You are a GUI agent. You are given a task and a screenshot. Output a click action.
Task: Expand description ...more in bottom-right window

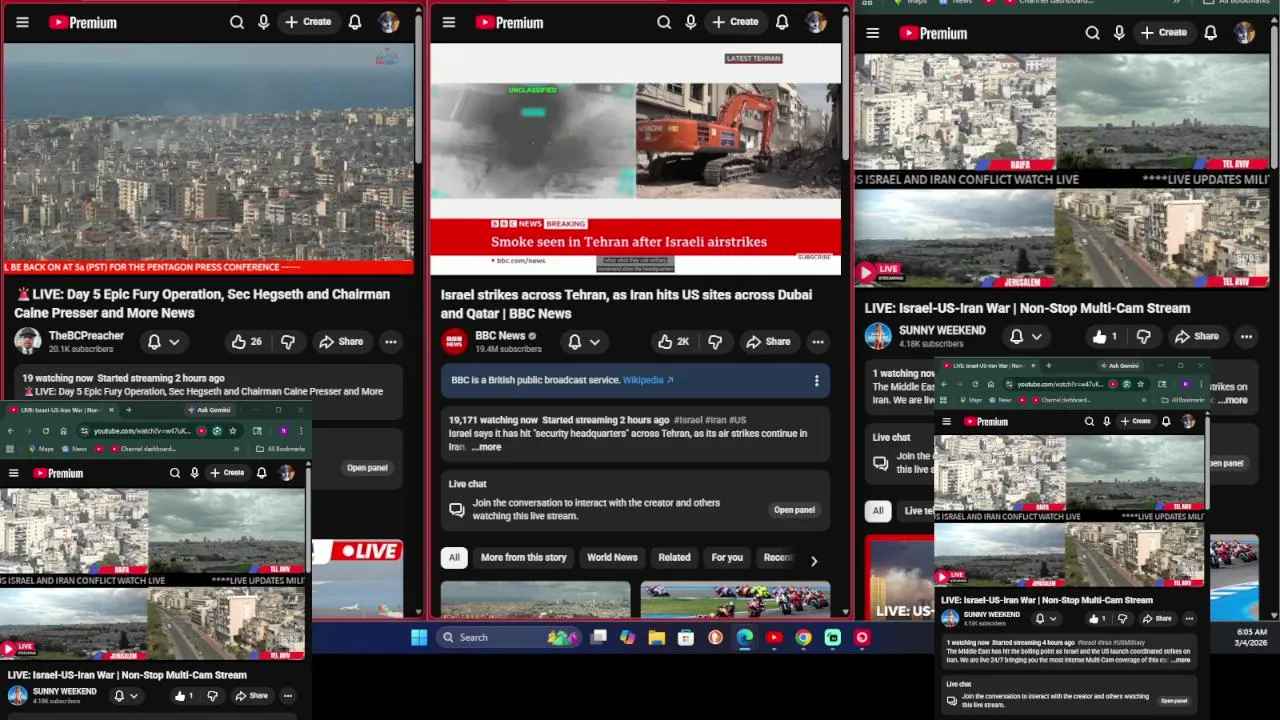[1181, 660]
